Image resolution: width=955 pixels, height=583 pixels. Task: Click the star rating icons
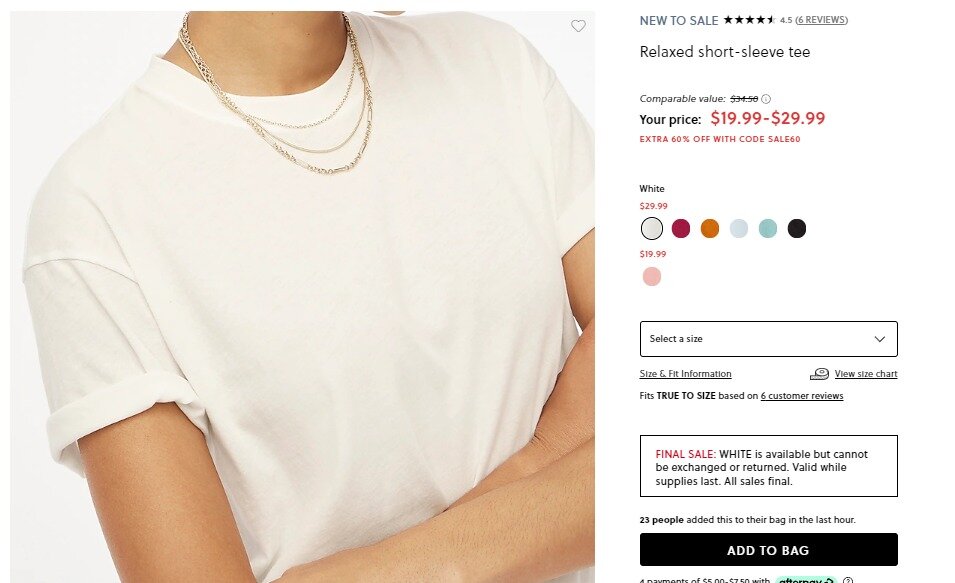coord(749,20)
